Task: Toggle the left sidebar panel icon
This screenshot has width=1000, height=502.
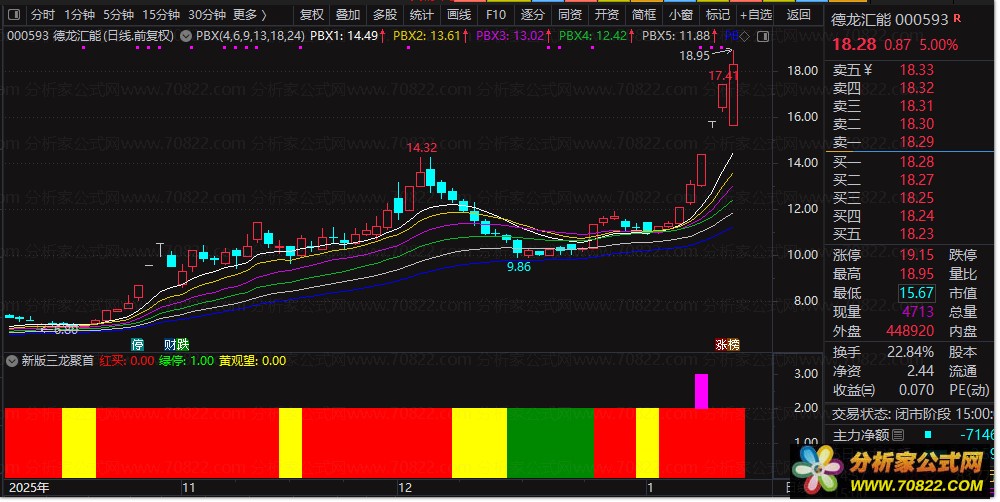Action: 13,14
